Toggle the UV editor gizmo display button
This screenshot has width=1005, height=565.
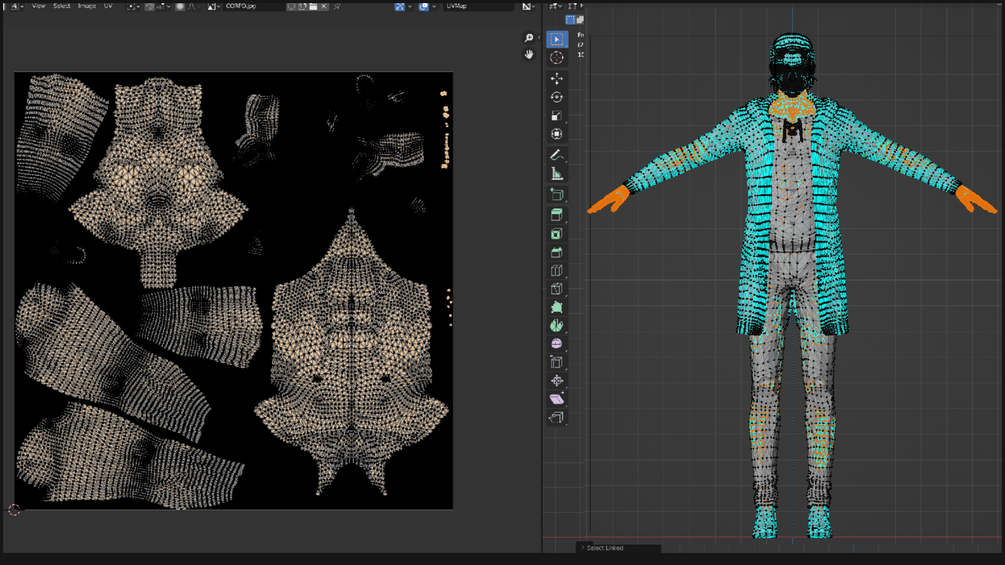[400, 6]
